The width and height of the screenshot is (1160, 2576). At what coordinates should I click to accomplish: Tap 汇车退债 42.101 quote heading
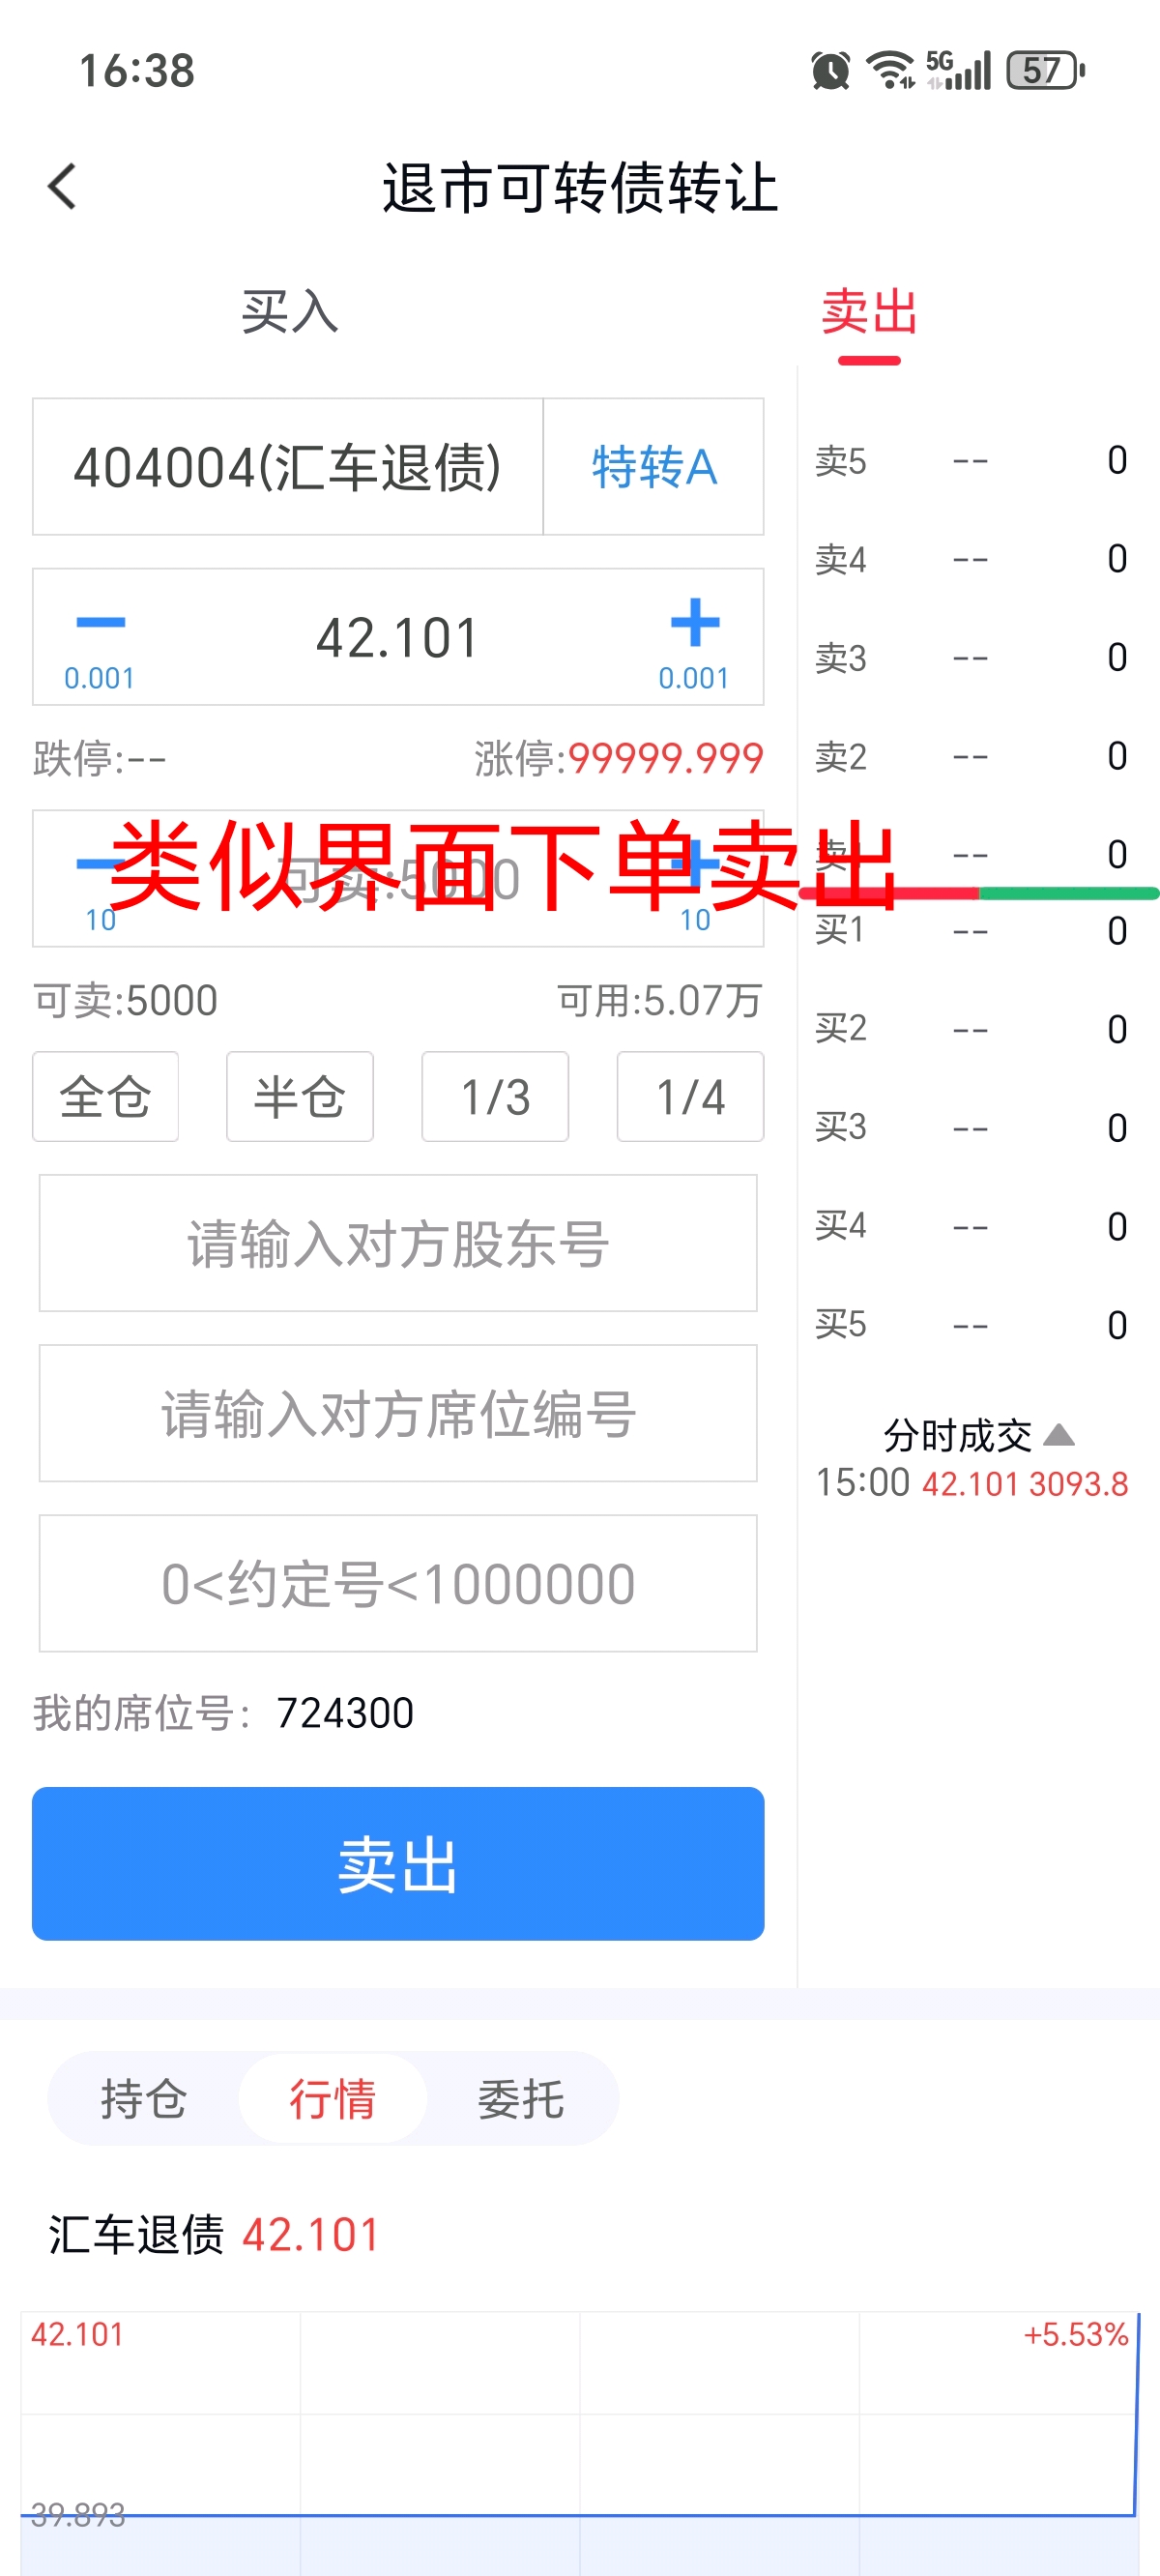(214, 2235)
